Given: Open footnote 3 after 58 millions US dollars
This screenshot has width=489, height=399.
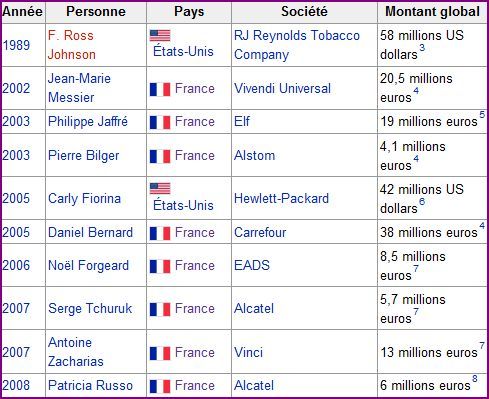Looking at the screenshot, I should pos(422,48).
